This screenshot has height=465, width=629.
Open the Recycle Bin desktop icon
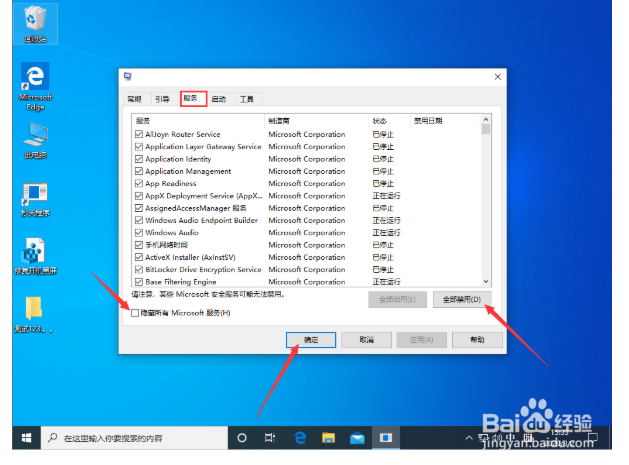click(35, 23)
